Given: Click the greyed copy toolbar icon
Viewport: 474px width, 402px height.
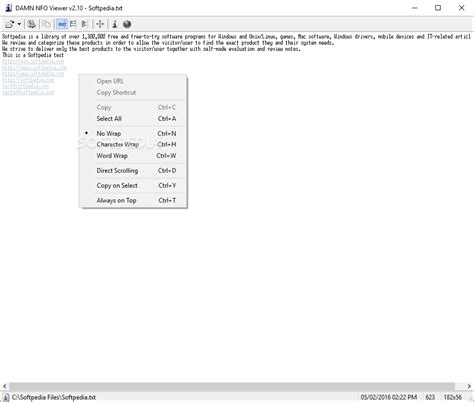Looking at the screenshot, I should tap(47, 24).
